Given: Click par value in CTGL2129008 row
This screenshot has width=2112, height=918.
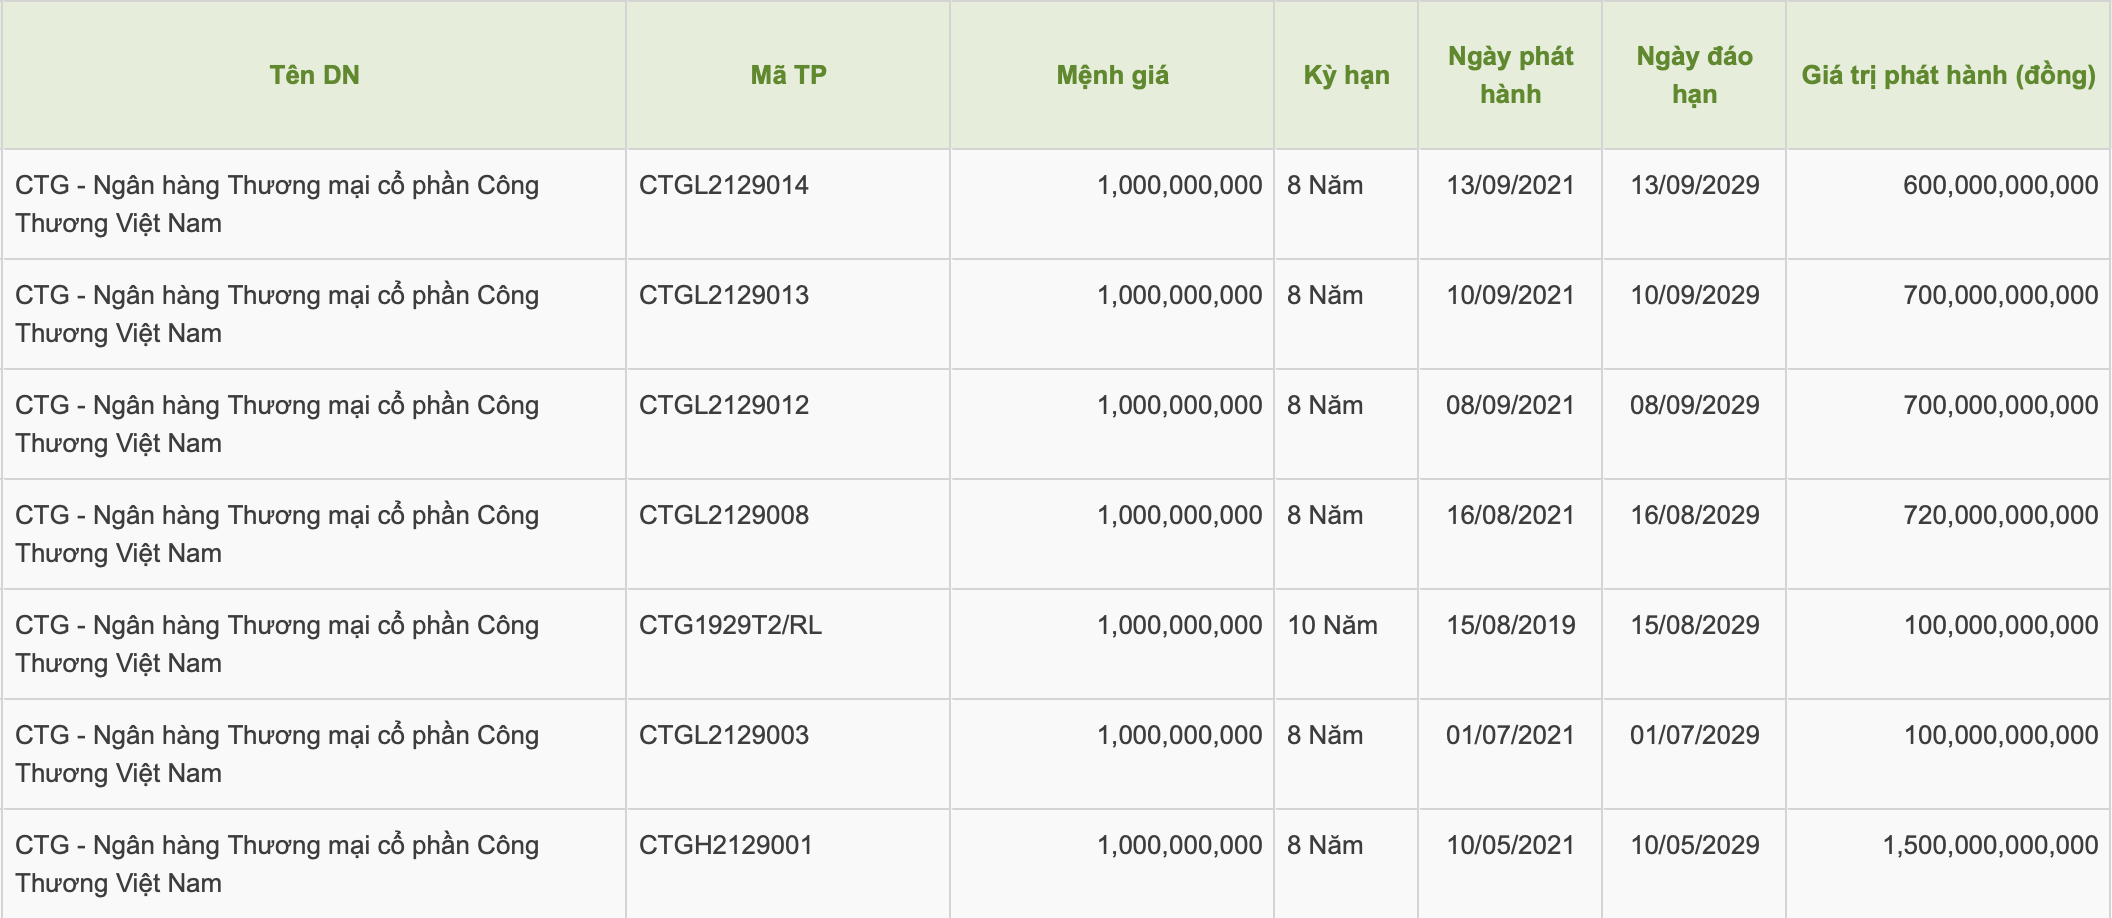Looking at the screenshot, I should 1180,515.
